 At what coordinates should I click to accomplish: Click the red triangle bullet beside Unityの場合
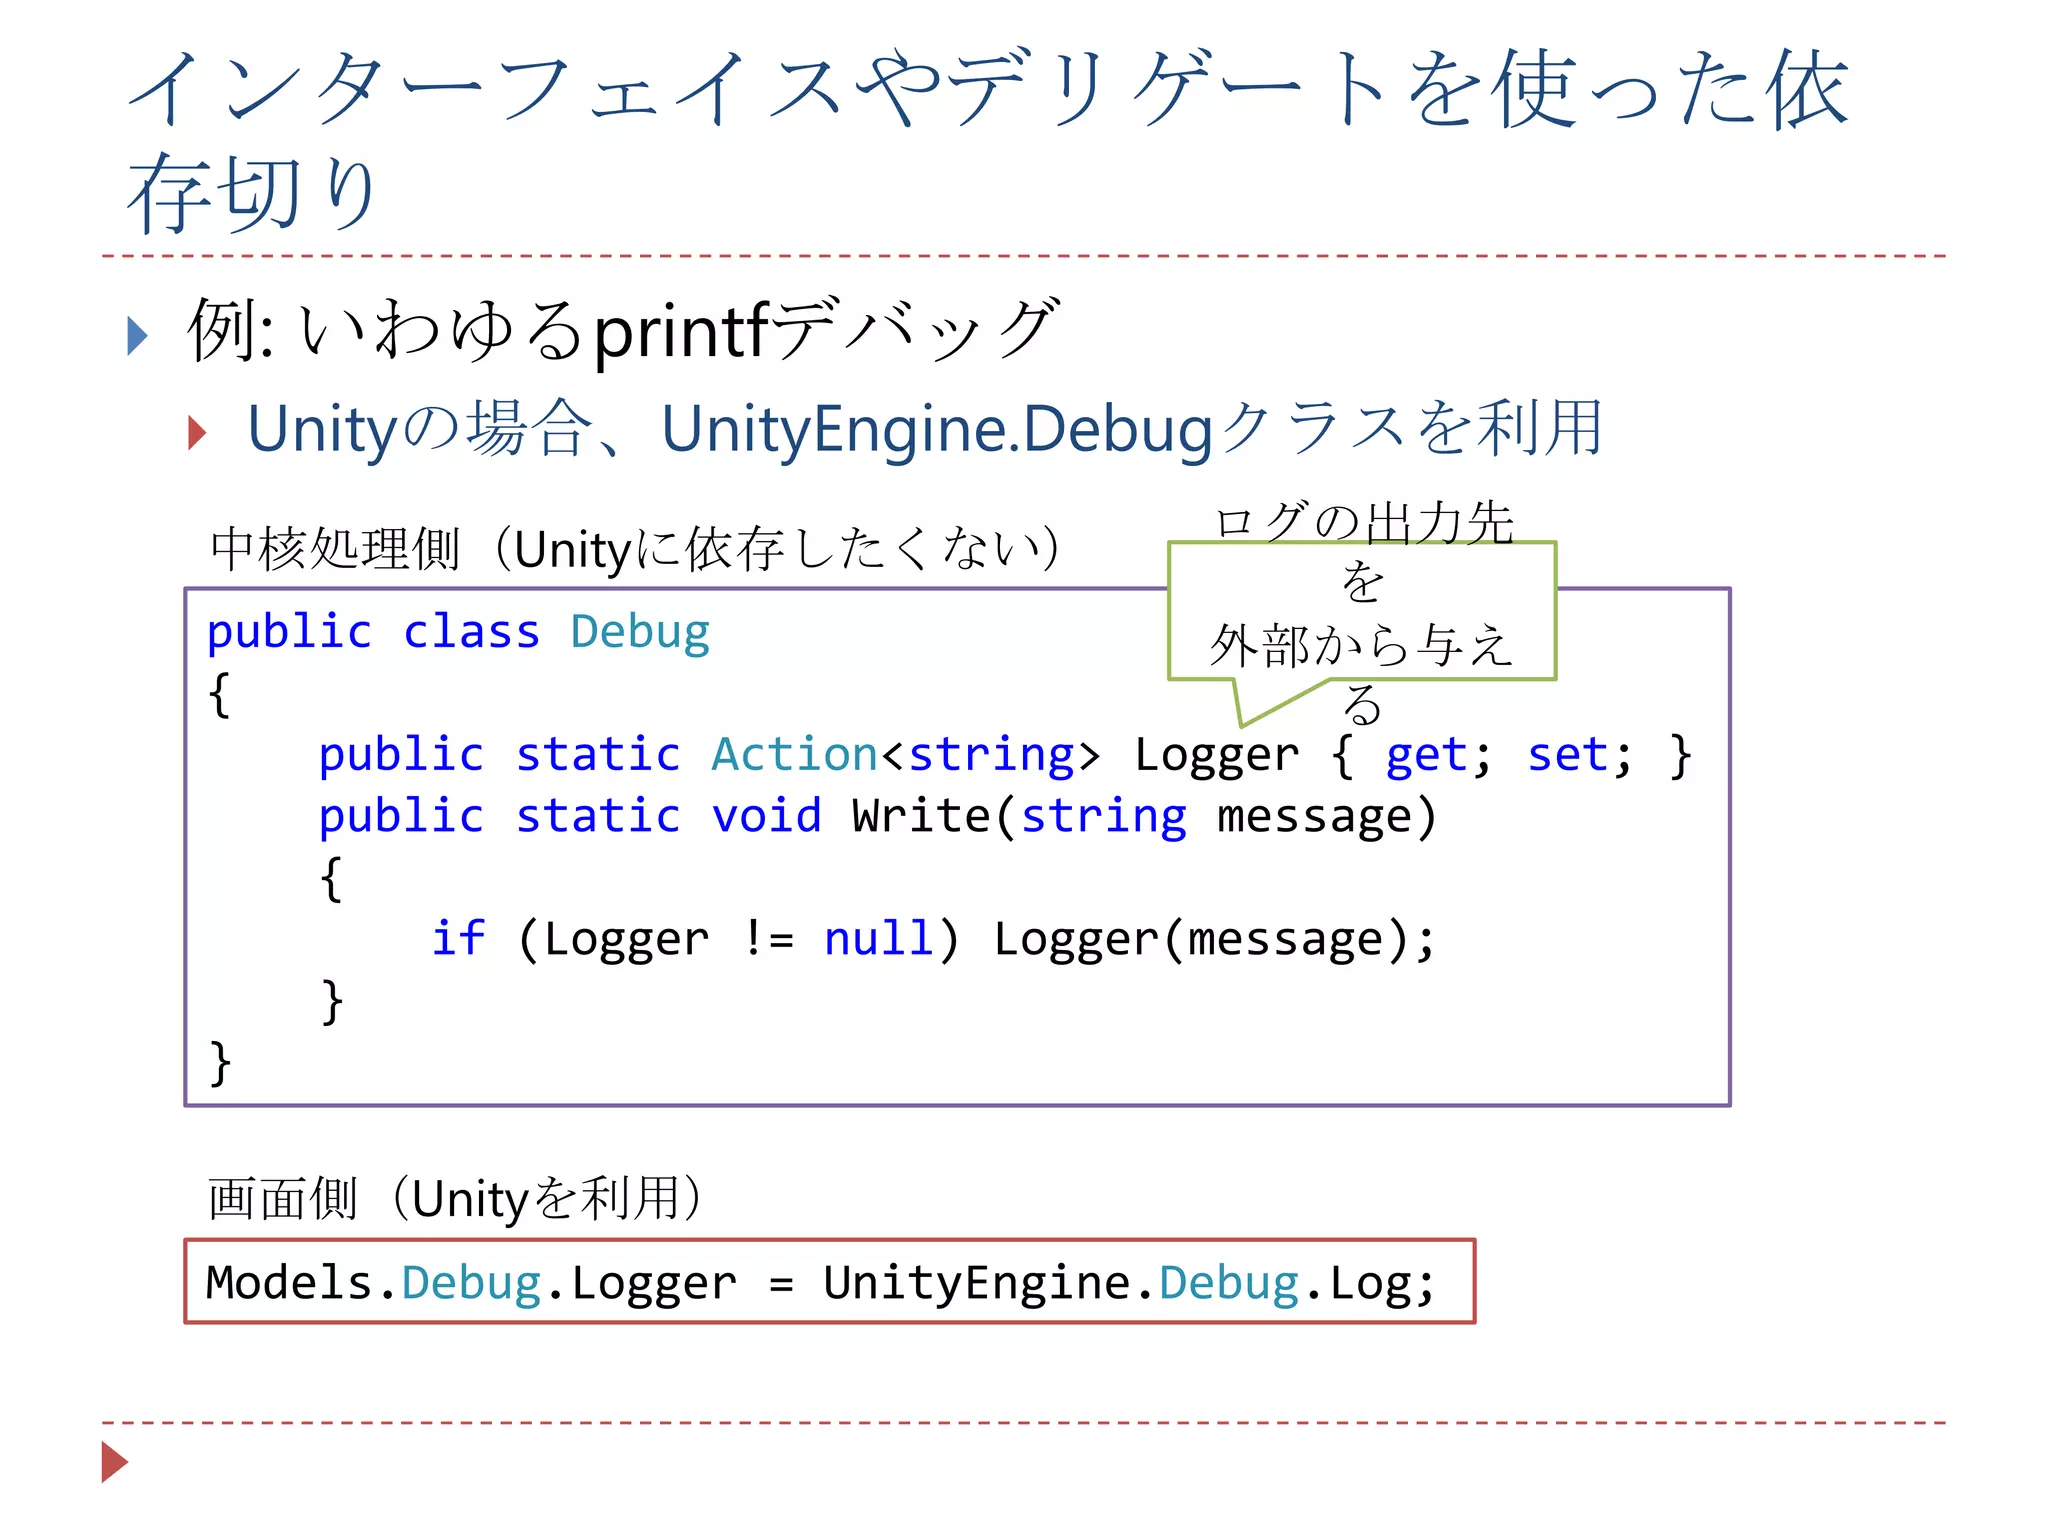tap(197, 432)
